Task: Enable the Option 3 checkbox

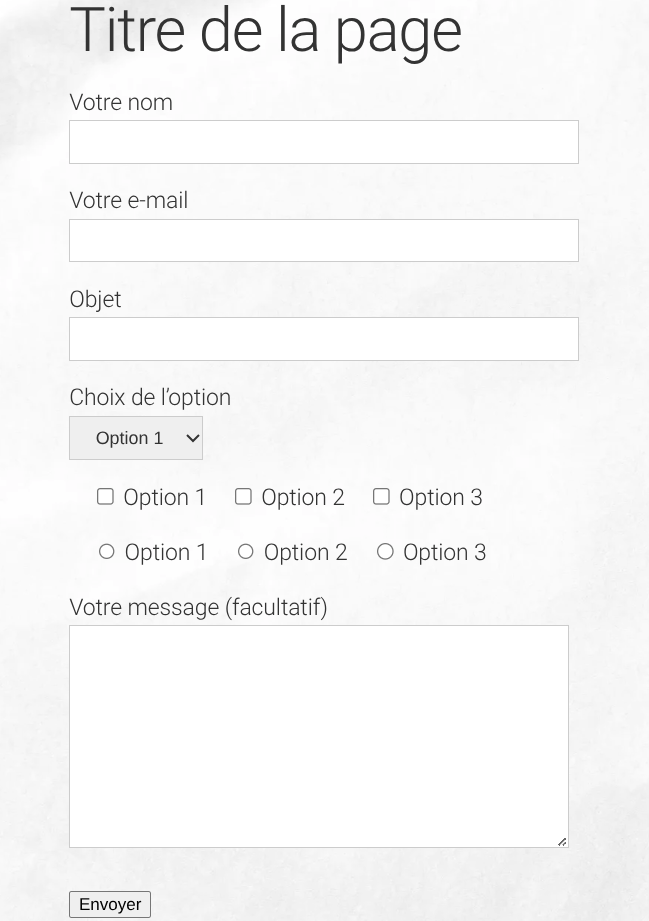Action: pyautogui.click(x=381, y=496)
